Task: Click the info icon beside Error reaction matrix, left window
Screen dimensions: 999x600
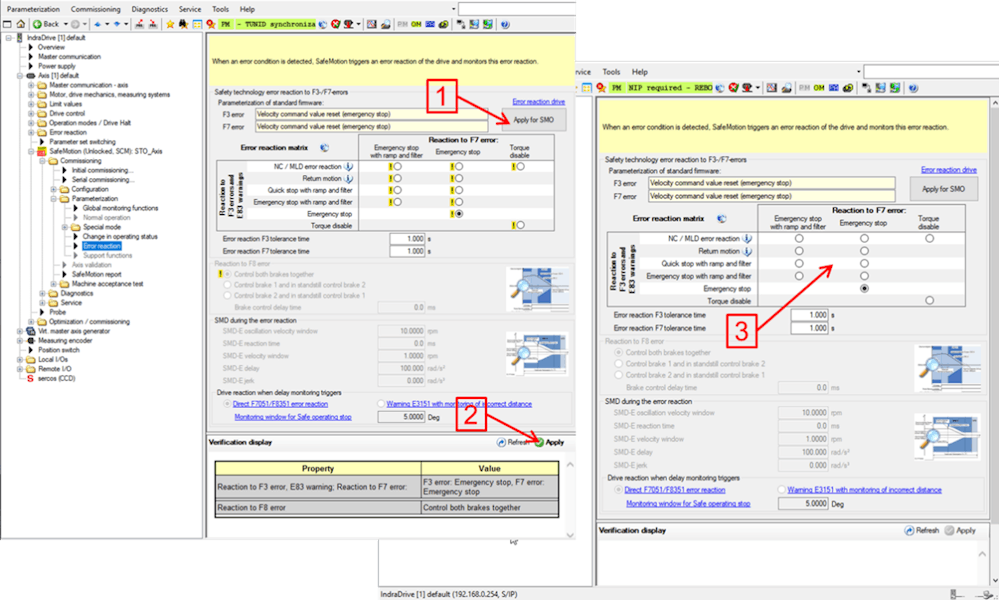Action: coord(324,148)
